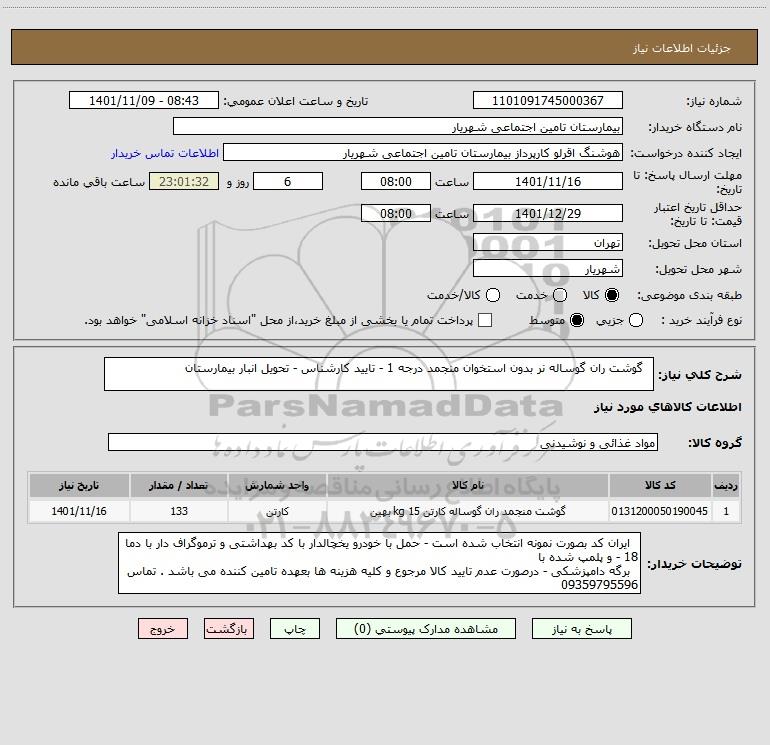Screen dimensions: 770x745
Task: Click the announcement date field 1401/11/09 - 08:43
Action: pos(143,100)
